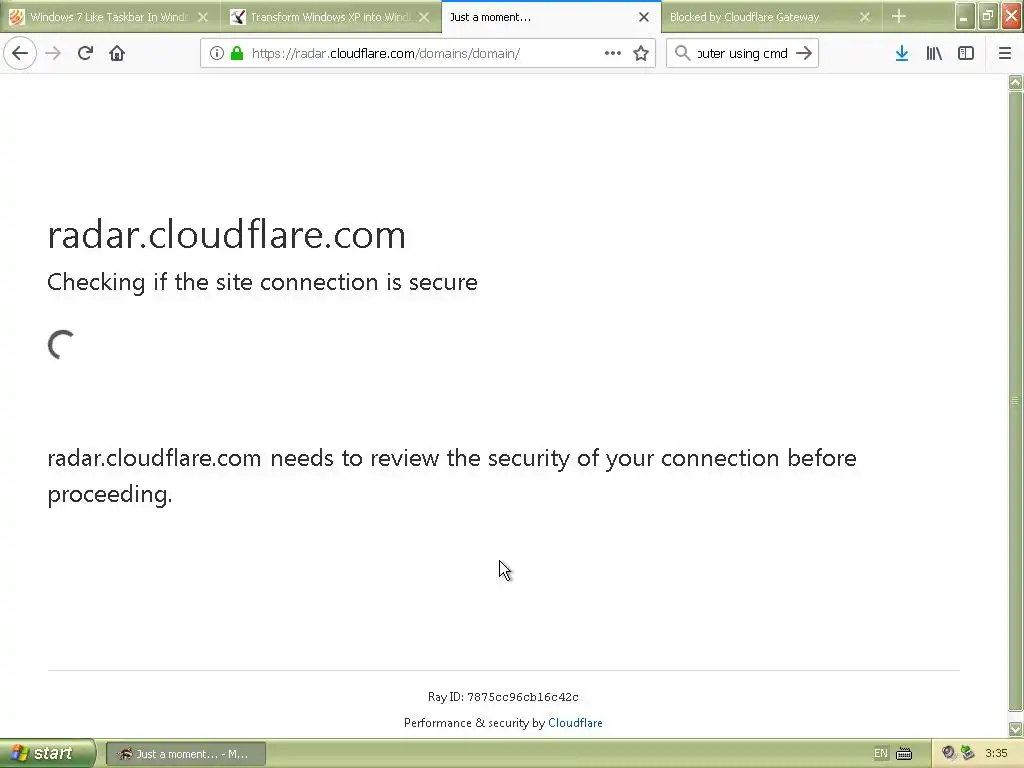Click the 3:35 taskbar clock
Screen dimensions: 1024x768
click(996, 753)
